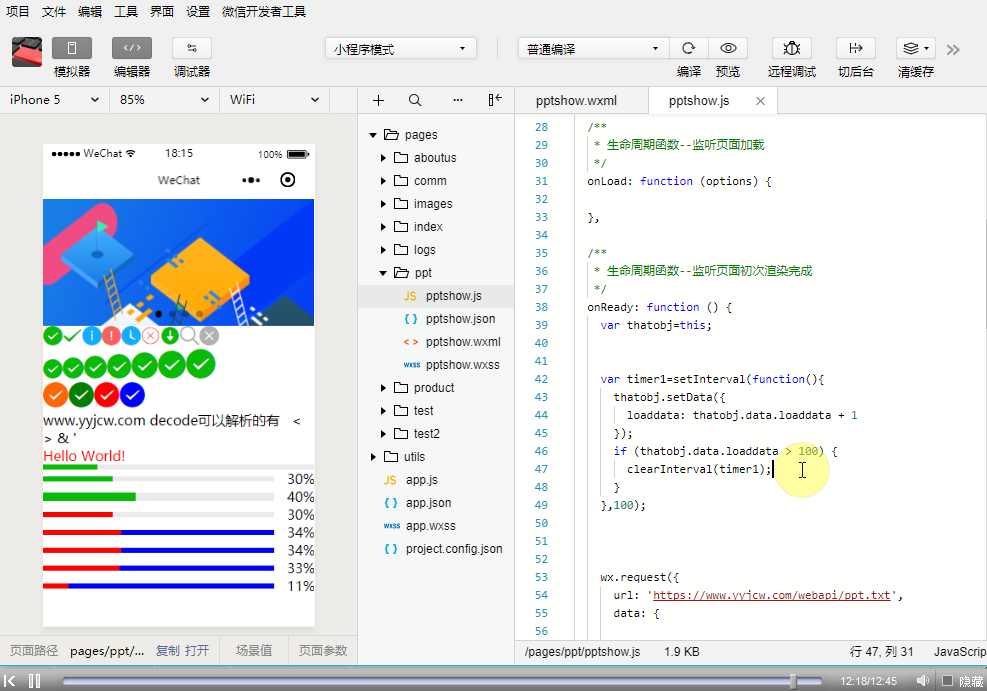
Task: Select pptshow.wxss in the file tree
Action: pyautogui.click(x=436, y=365)
